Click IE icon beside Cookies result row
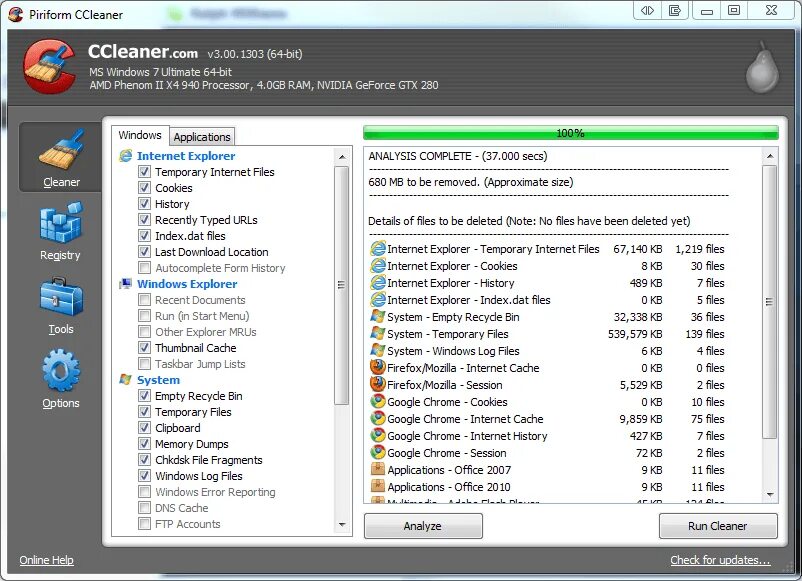802x581 pixels. (x=377, y=266)
